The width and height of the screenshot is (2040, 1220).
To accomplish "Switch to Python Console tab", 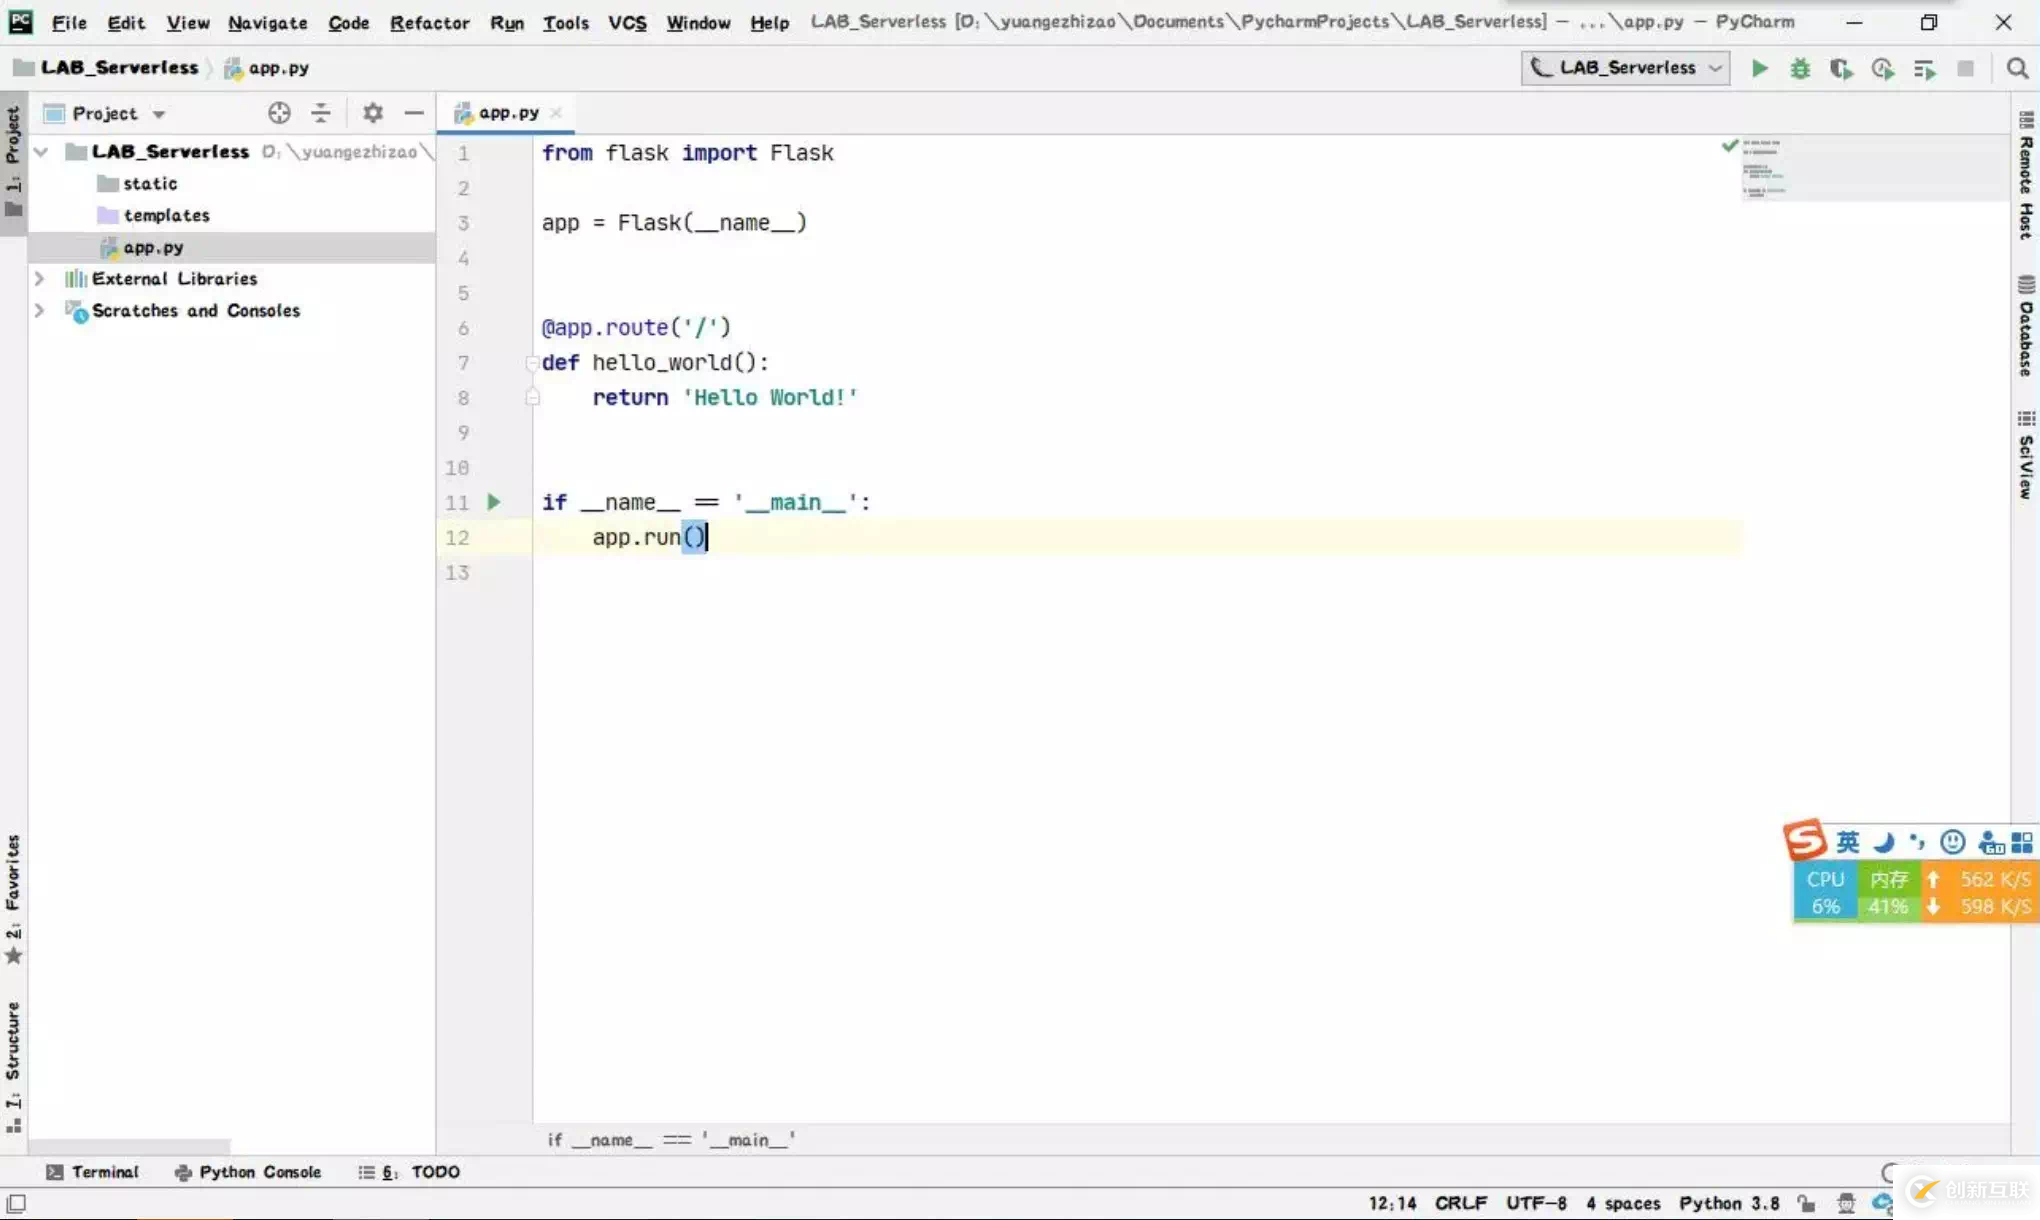I will click(x=260, y=1171).
